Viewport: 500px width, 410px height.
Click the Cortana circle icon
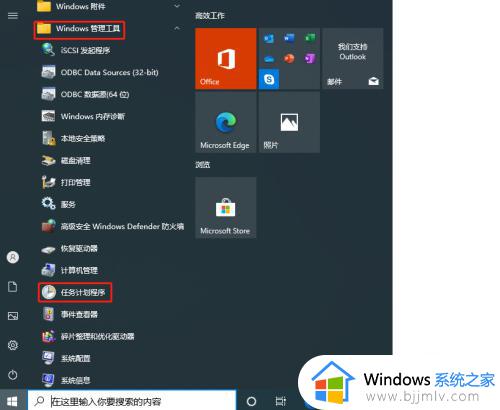251,401
